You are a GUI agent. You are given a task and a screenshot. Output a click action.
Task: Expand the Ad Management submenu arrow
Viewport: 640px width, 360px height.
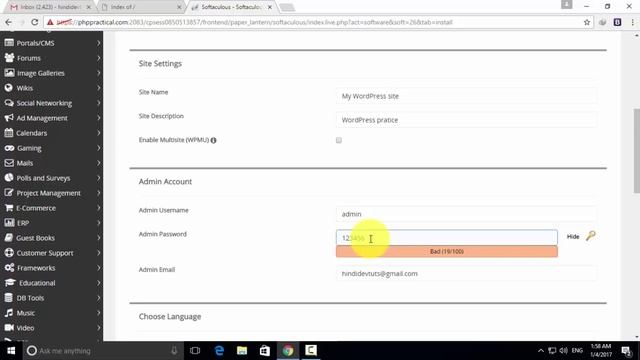(98, 118)
